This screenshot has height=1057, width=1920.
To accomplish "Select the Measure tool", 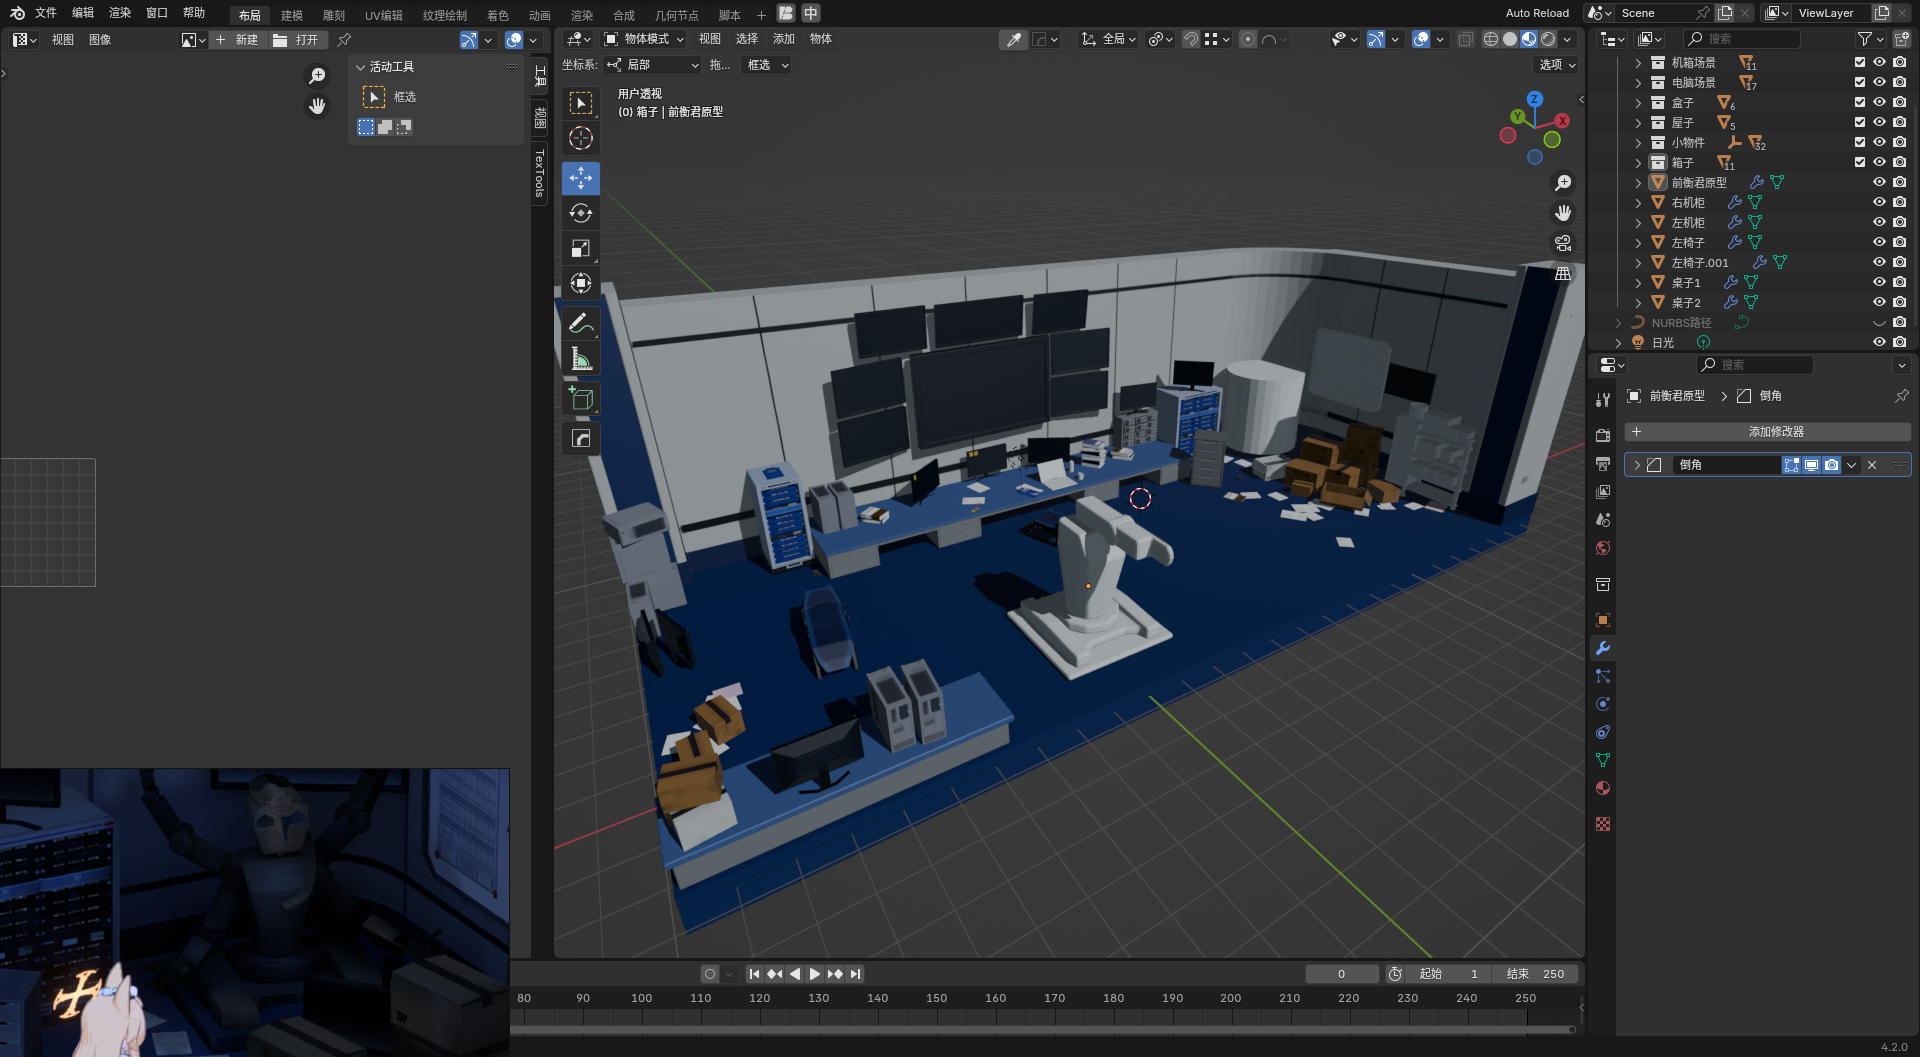I will 580,358.
